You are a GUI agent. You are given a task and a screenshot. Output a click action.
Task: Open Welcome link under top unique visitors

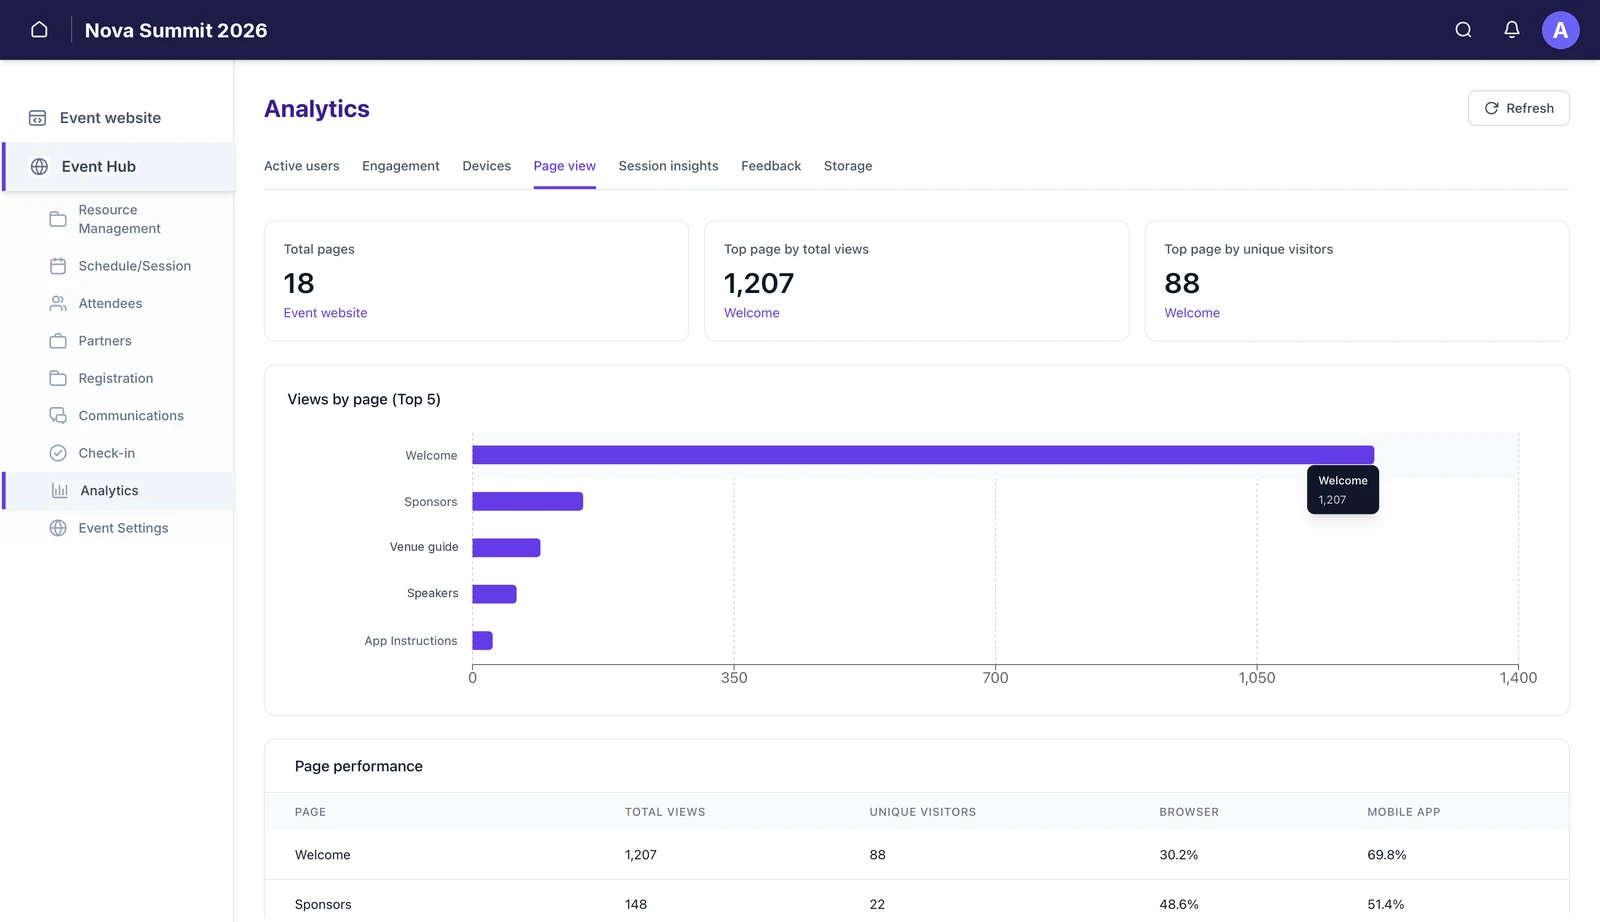pyautogui.click(x=1192, y=313)
